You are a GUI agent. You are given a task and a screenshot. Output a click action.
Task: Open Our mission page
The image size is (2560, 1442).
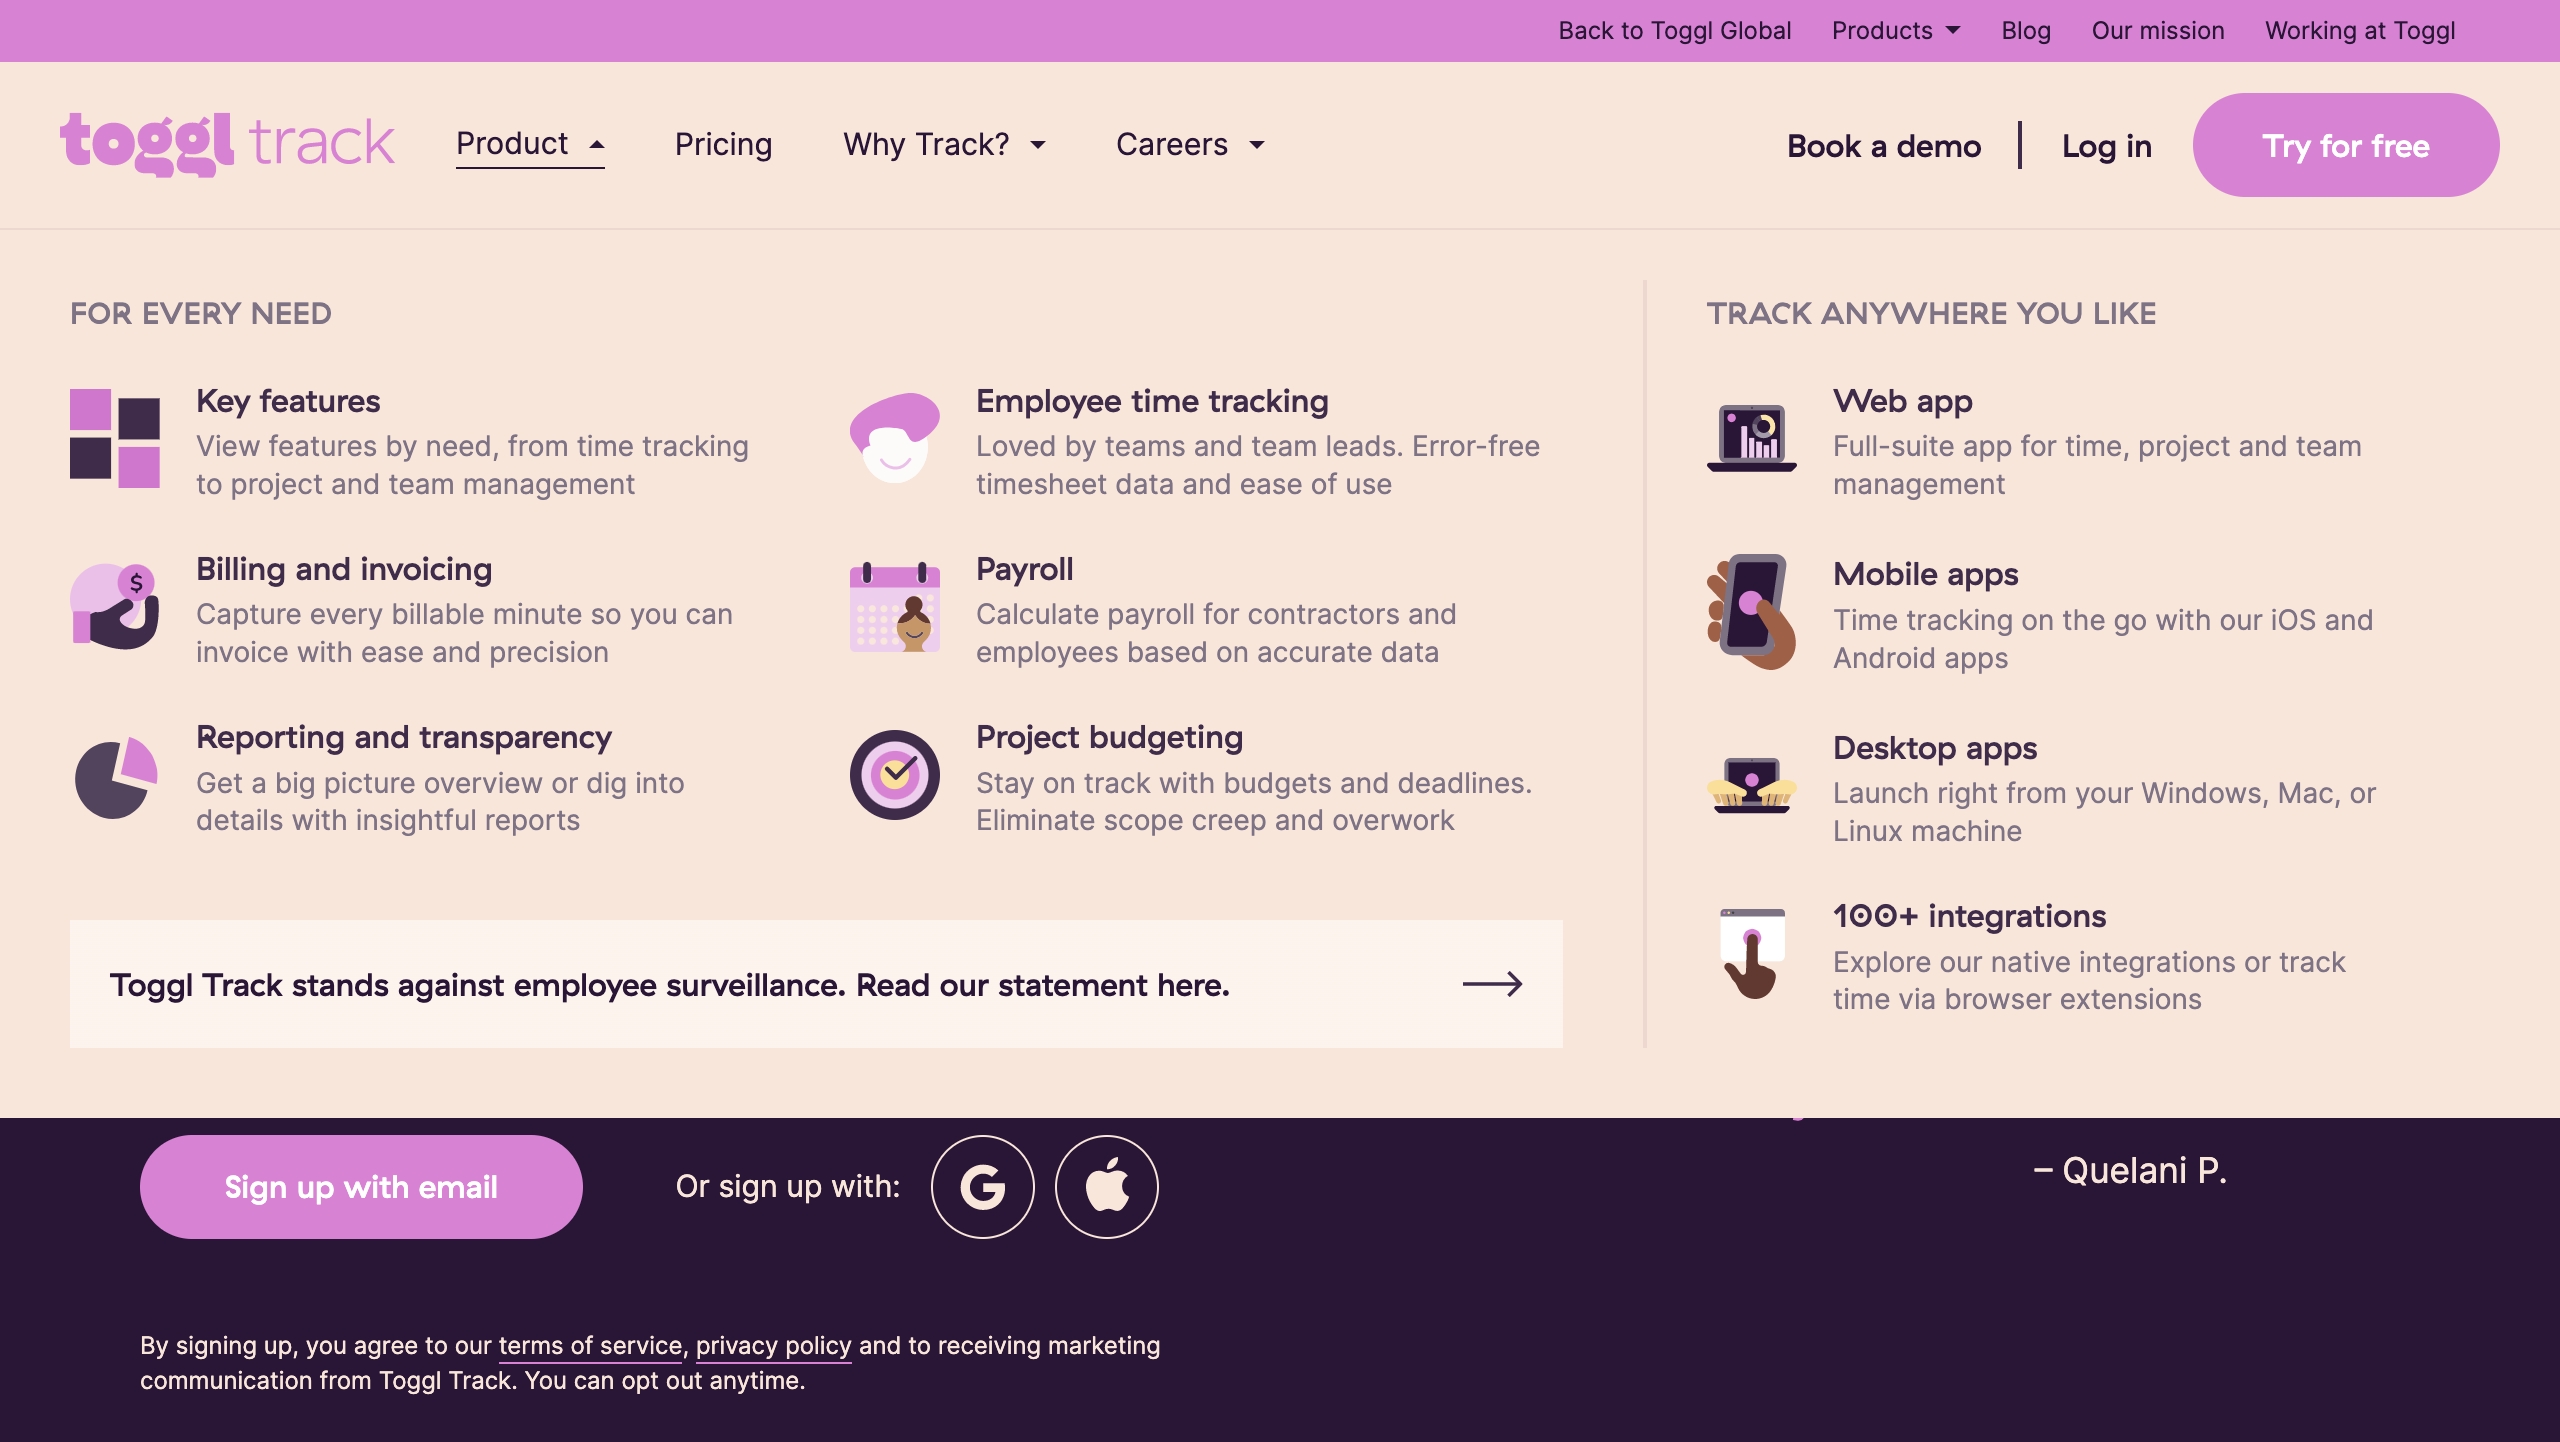pyautogui.click(x=2158, y=31)
